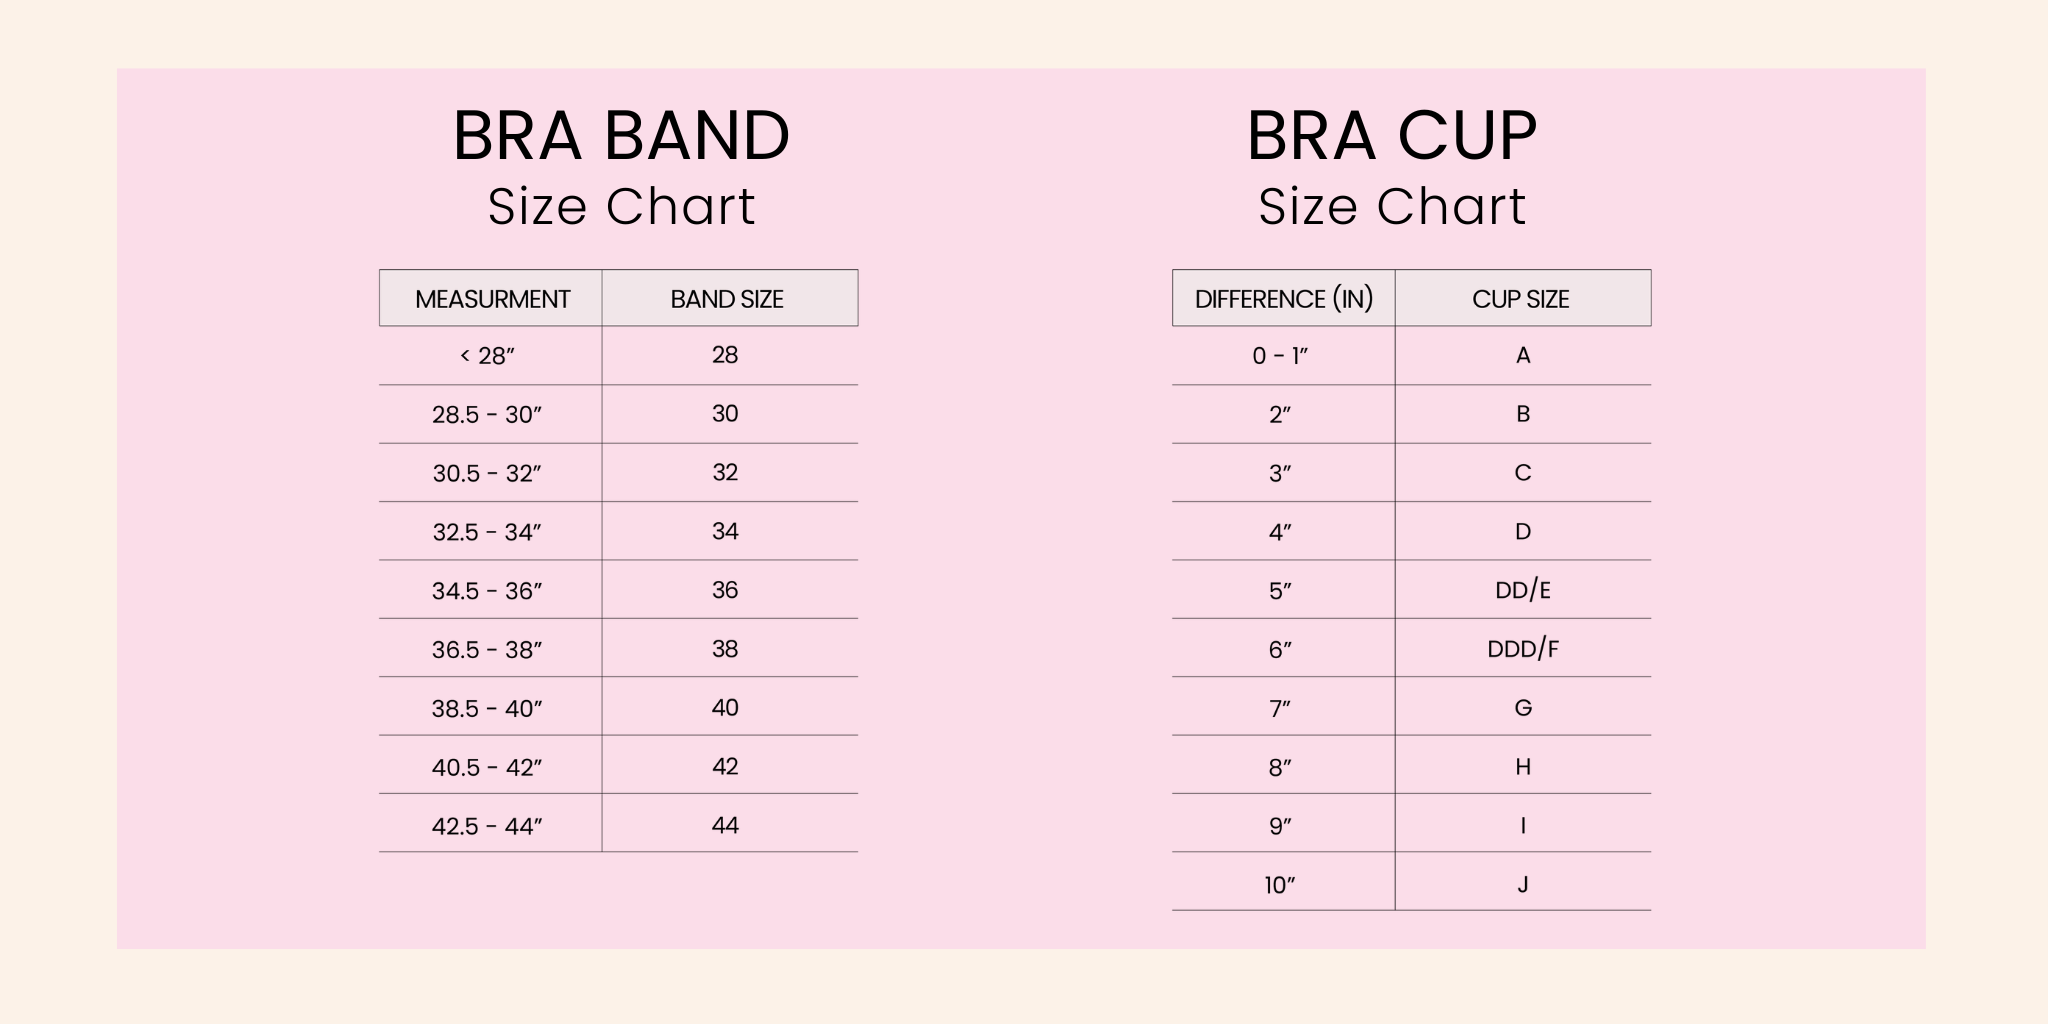Select the 34.5 - 36" measurement row
Image resolution: width=2048 pixels, height=1024 pixels.
[x=487, y=591]
